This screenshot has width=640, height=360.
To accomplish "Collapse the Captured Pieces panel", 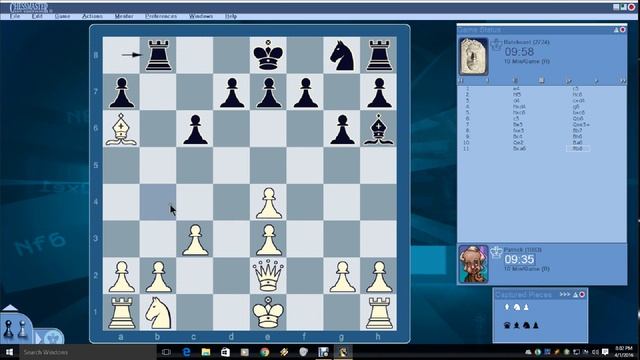I will (x=575, y=294).
